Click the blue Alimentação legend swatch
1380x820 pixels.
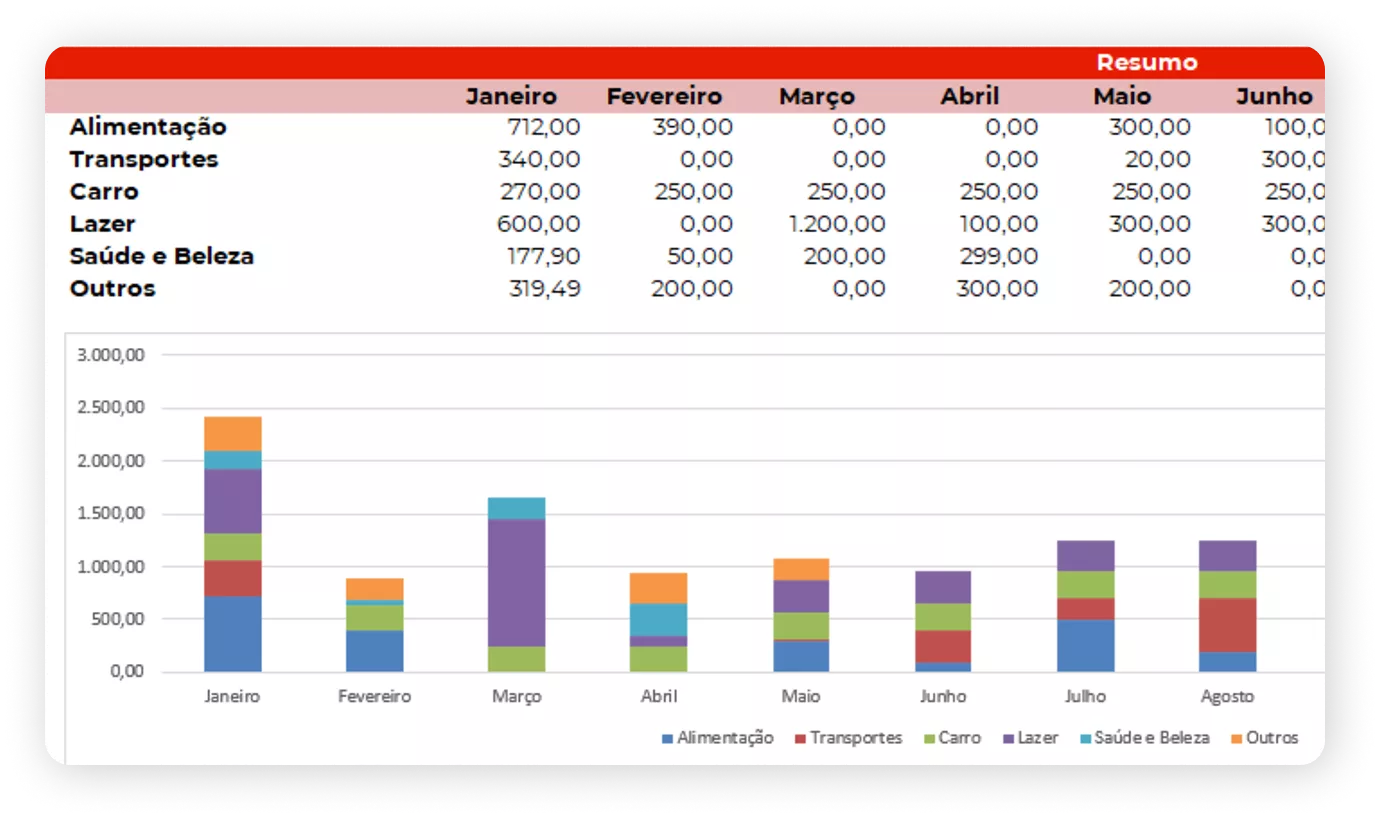(667, 739)
